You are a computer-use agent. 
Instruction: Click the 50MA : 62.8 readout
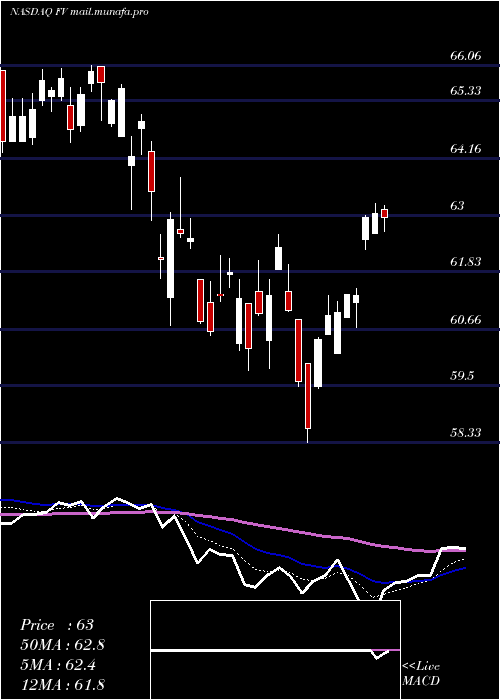click(62, 645)
